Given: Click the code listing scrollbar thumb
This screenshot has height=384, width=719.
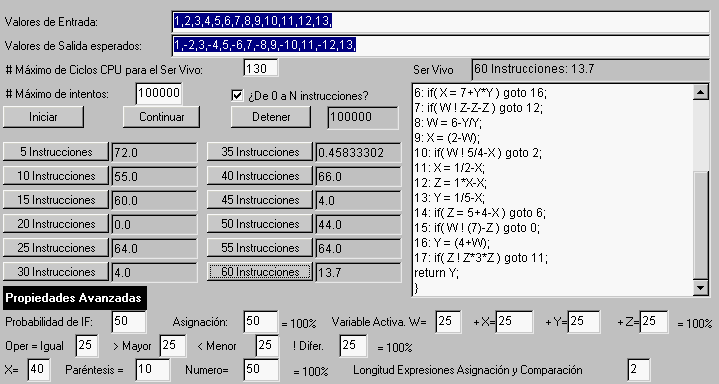Looking at the screenshot, I should [701, 225].
